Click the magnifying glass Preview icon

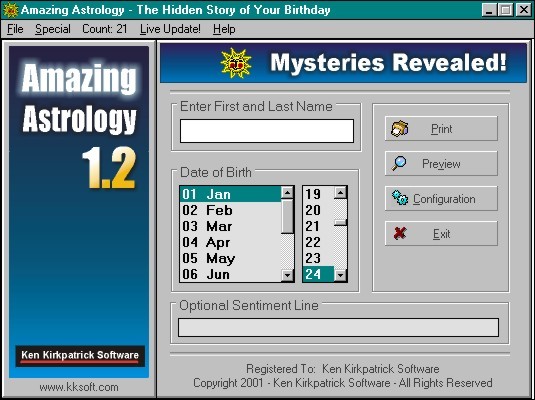click(x=399, y=163)
